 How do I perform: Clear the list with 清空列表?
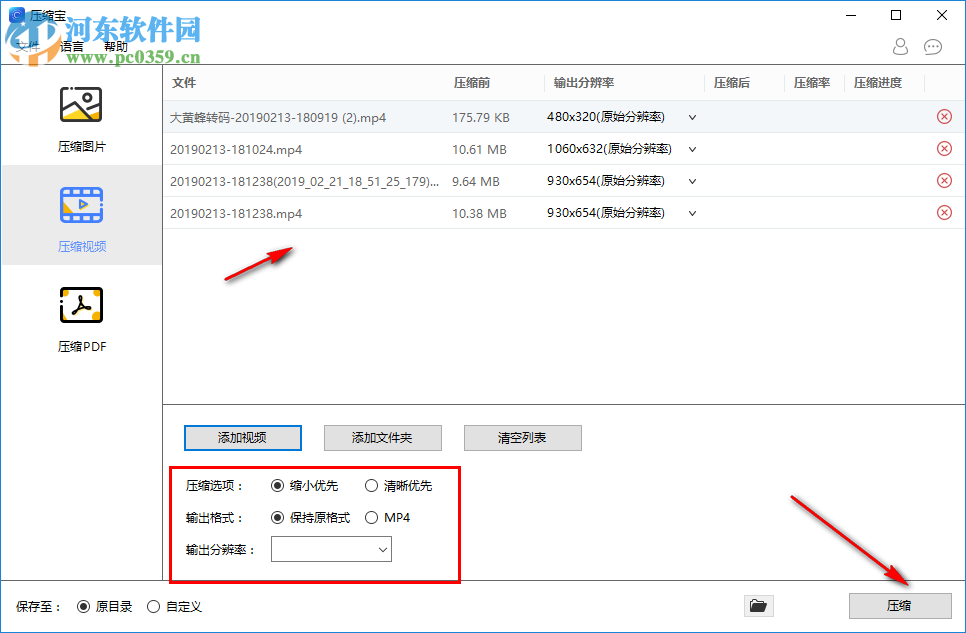pyautogui.click(x=522, y=437)
